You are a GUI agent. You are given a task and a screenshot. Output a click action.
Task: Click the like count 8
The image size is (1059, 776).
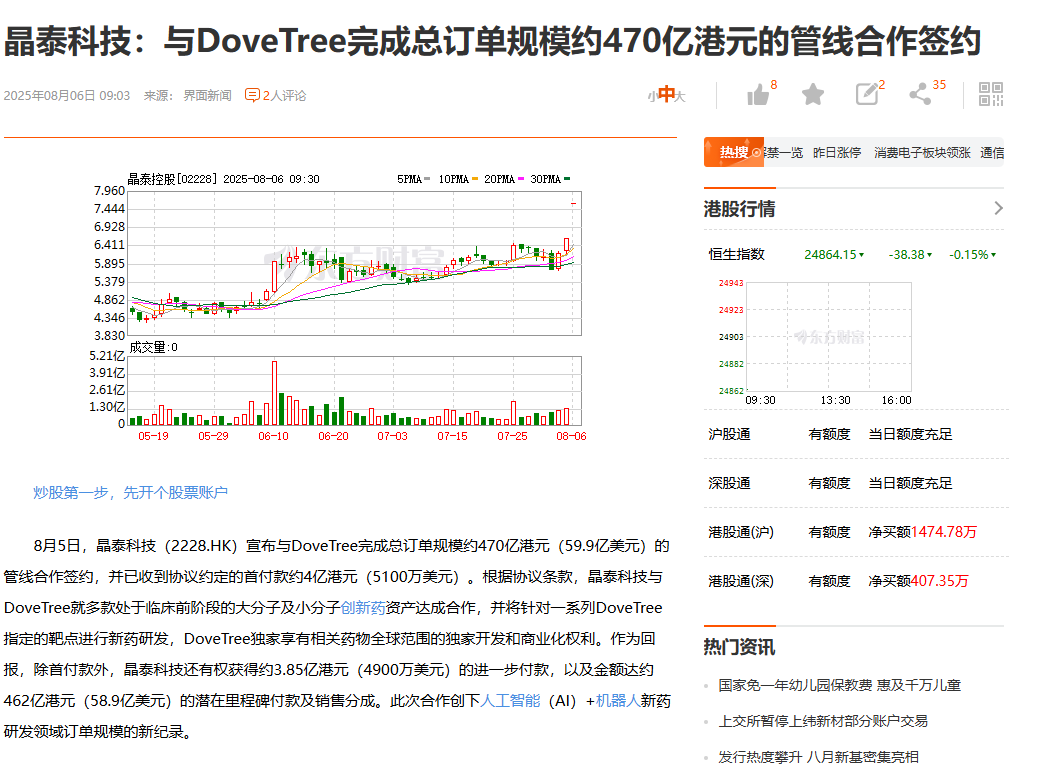point(774,85)
